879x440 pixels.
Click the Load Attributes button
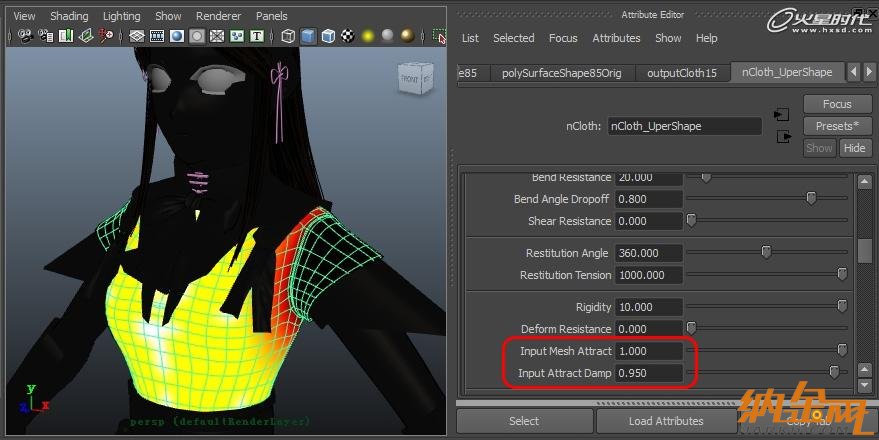point(666,421)
